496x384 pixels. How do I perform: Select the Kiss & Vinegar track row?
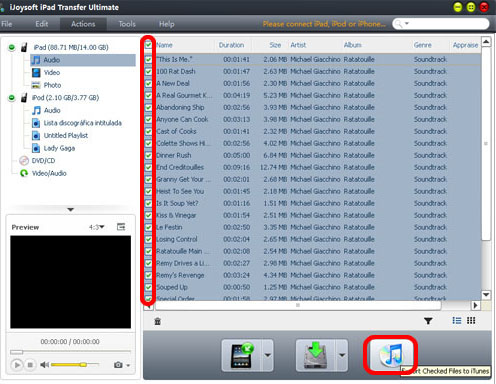313,216
